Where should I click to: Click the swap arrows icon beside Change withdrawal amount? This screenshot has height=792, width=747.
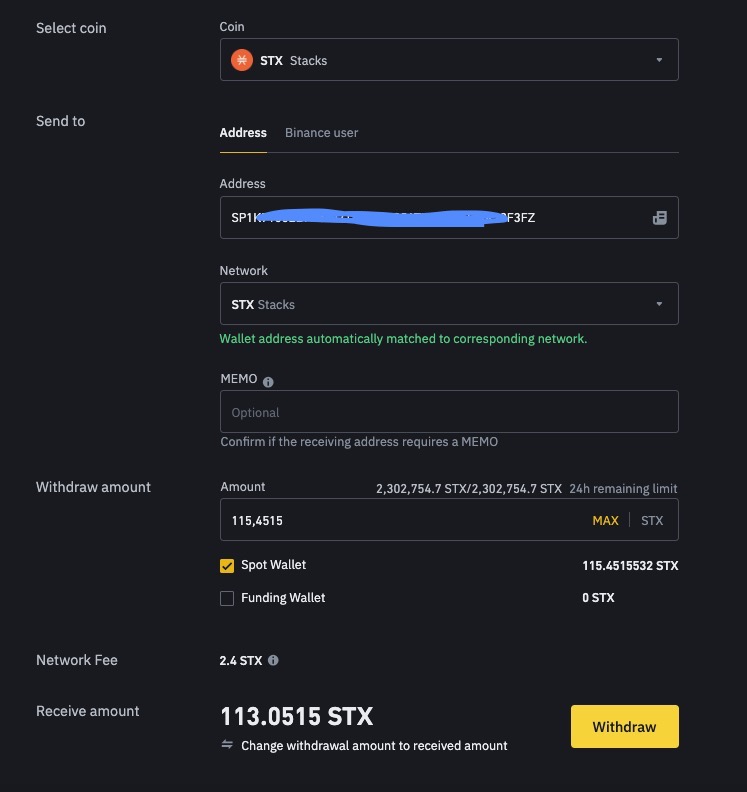[x=227, y=745]
